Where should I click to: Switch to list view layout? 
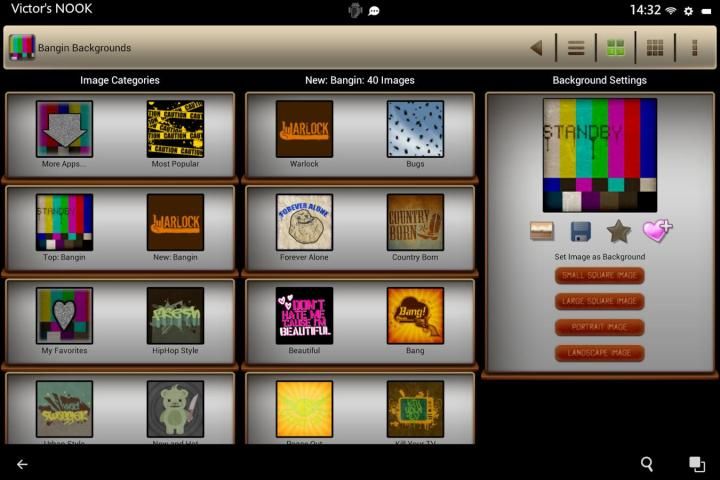(576, 47)
